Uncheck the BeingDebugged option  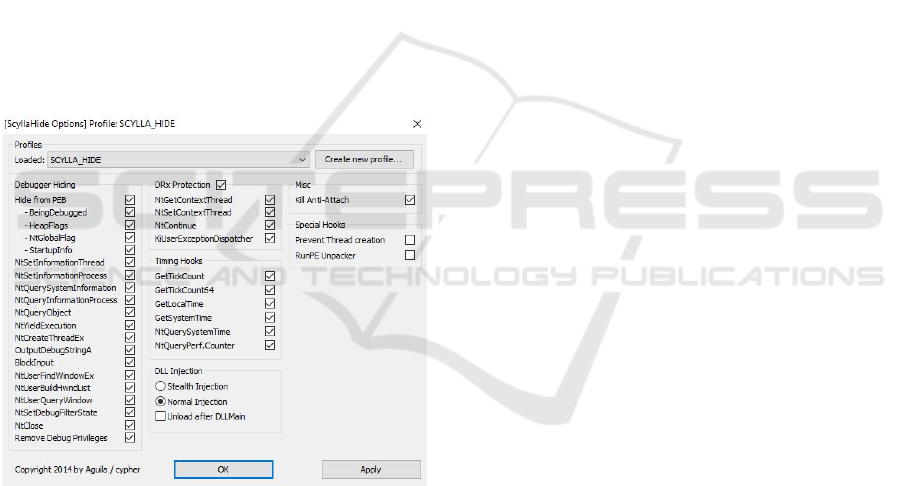(x=130, y=212)
